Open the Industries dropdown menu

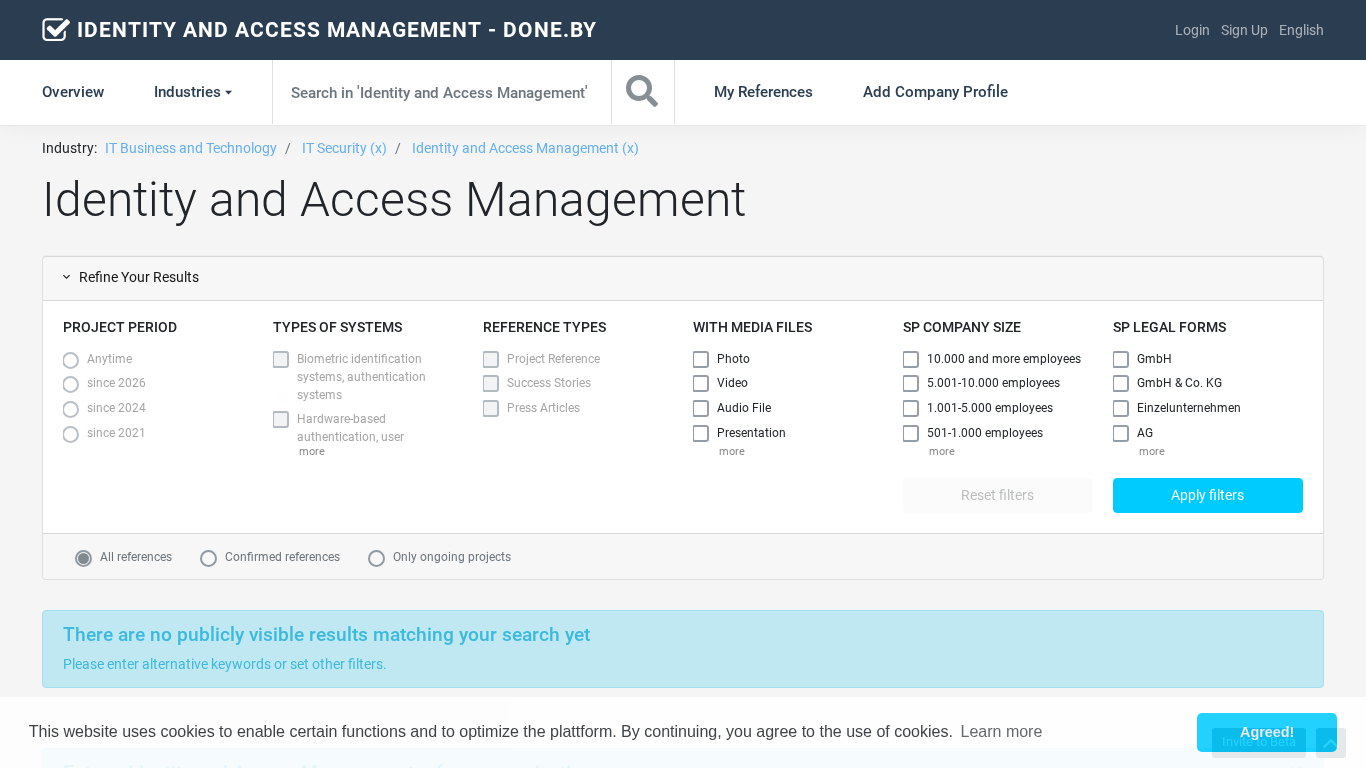point(192,92)
